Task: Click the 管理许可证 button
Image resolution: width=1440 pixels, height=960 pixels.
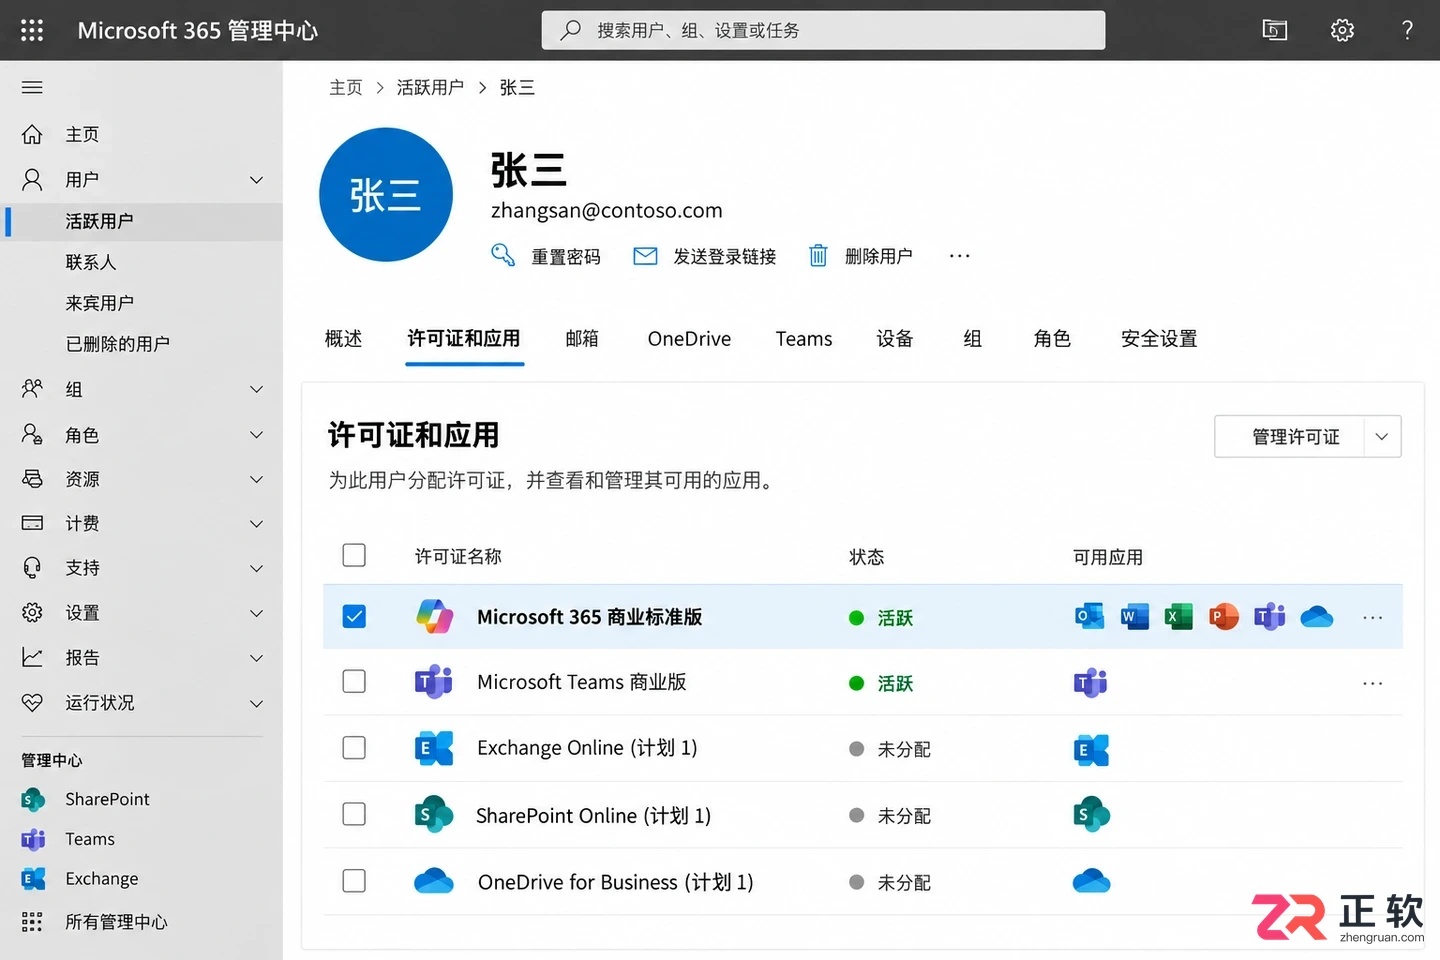Action: pyautogui.click(x=1289, y=437)
